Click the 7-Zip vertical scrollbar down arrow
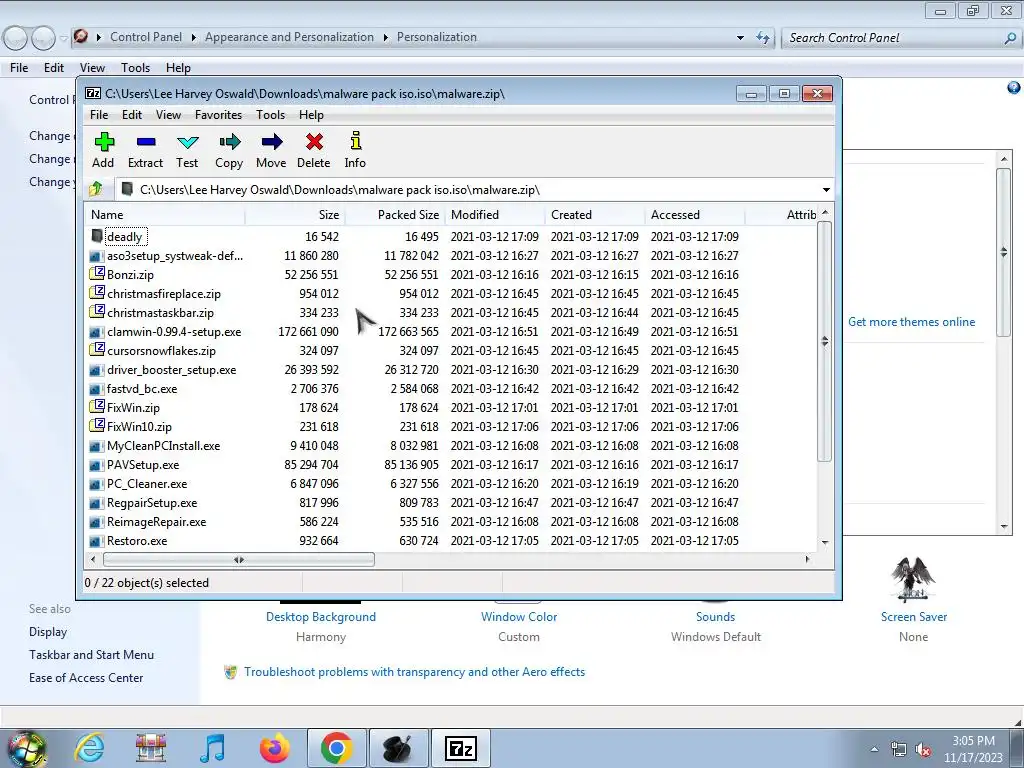Image resolution: width=1024 pixels, height=768 pixels. coord(825,543)
